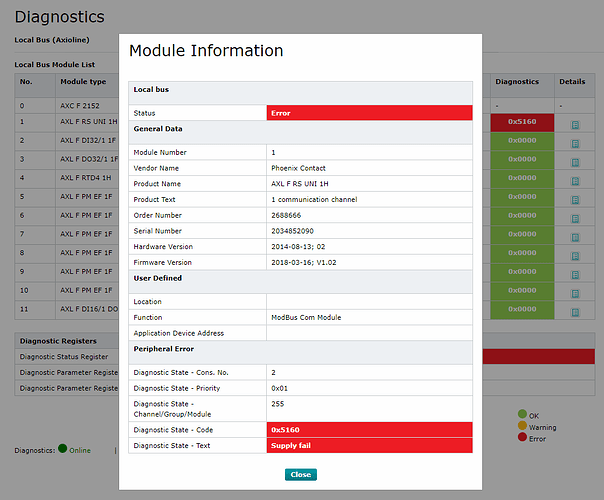Click the green OK legend dot

522,414
